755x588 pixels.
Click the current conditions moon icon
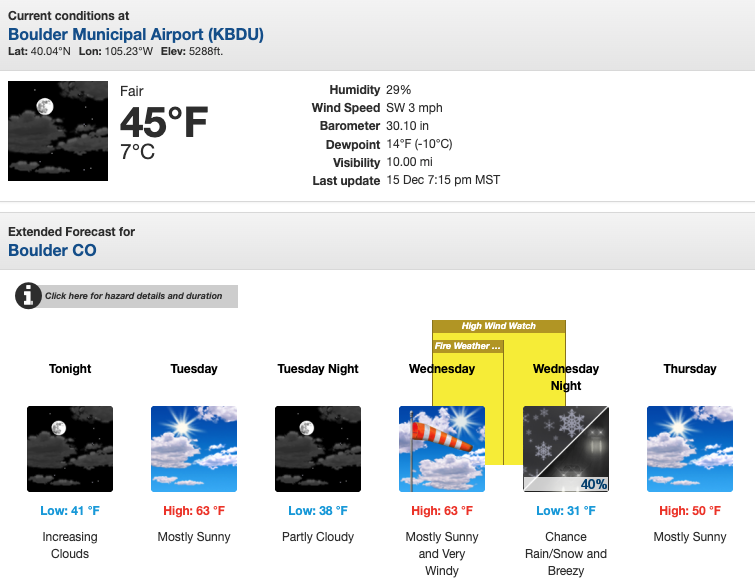click(57, 131)
